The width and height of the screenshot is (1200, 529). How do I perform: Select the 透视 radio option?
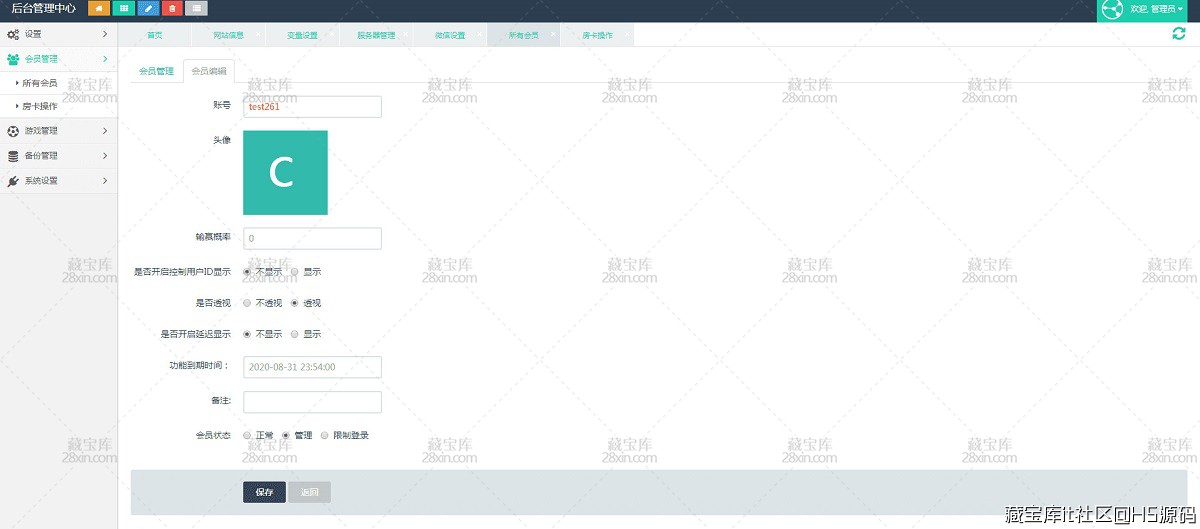point(295,303)
